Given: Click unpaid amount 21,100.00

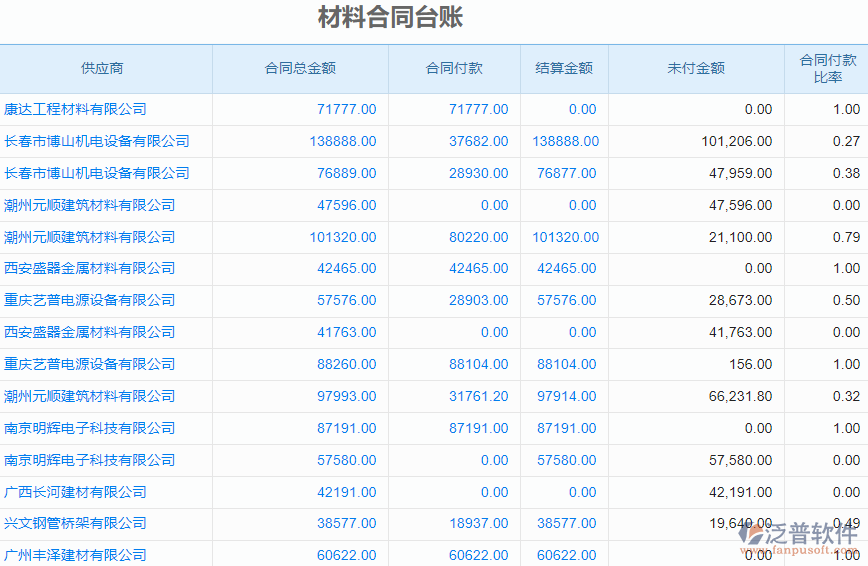Looking at the screenshot, I should [741, 238].
